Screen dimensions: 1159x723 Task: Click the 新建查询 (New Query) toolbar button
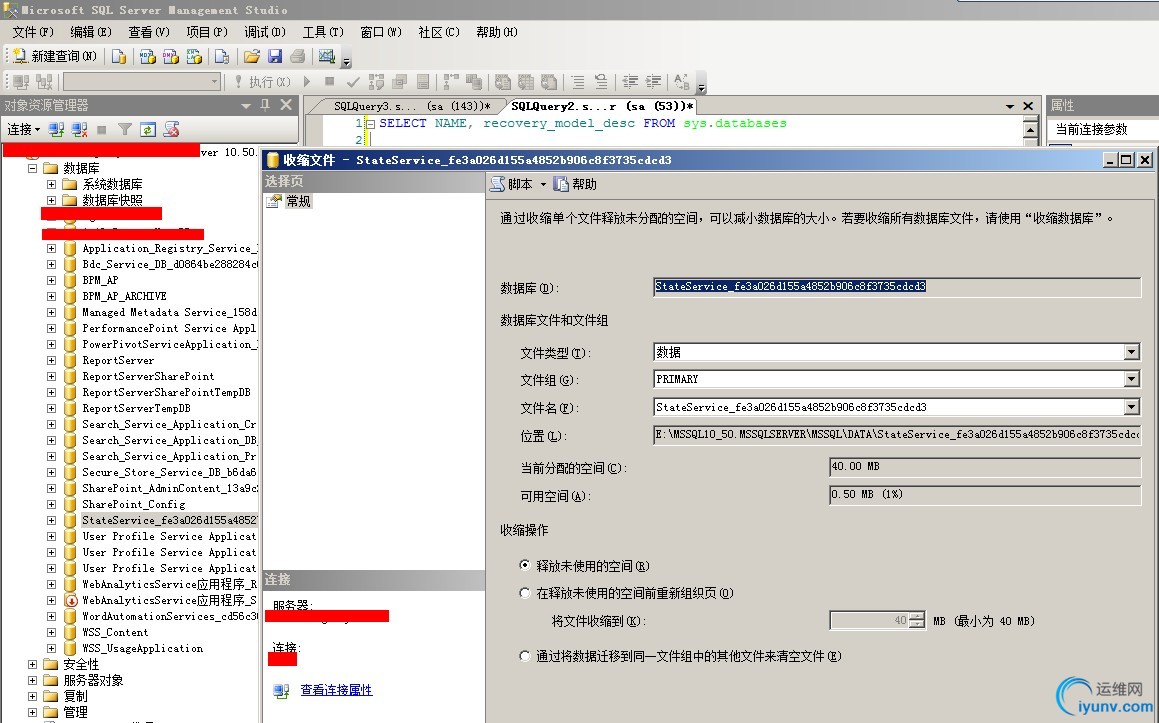point(55,56)
